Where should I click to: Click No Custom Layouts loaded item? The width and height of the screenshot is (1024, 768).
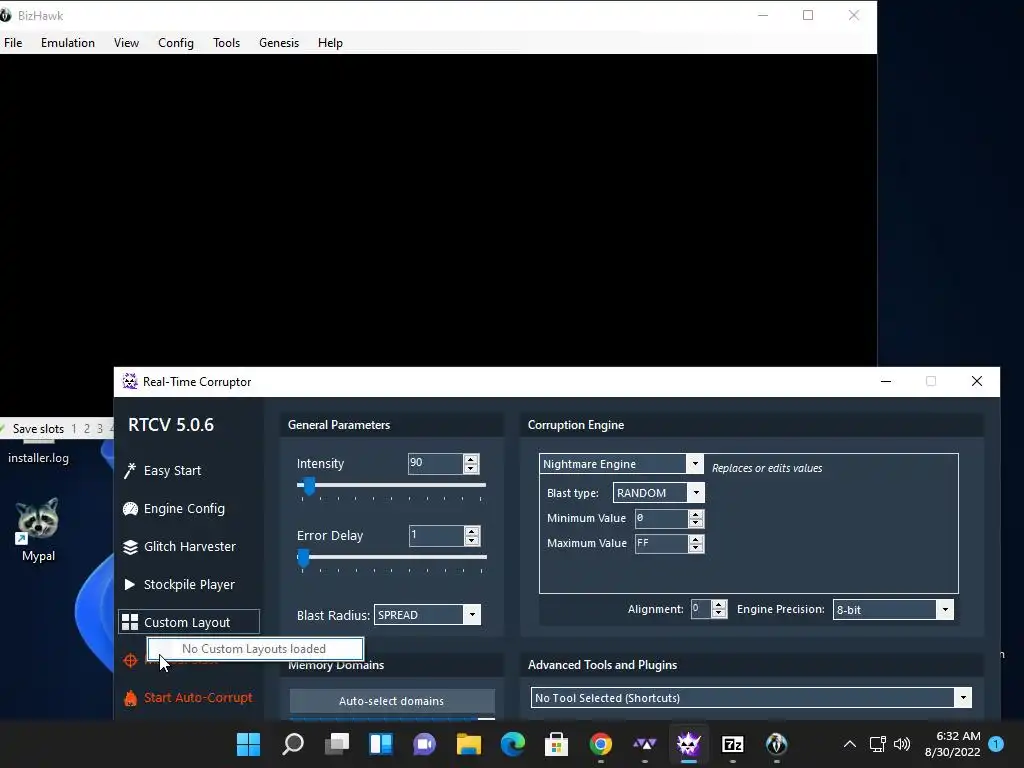[x=255, y=648]
